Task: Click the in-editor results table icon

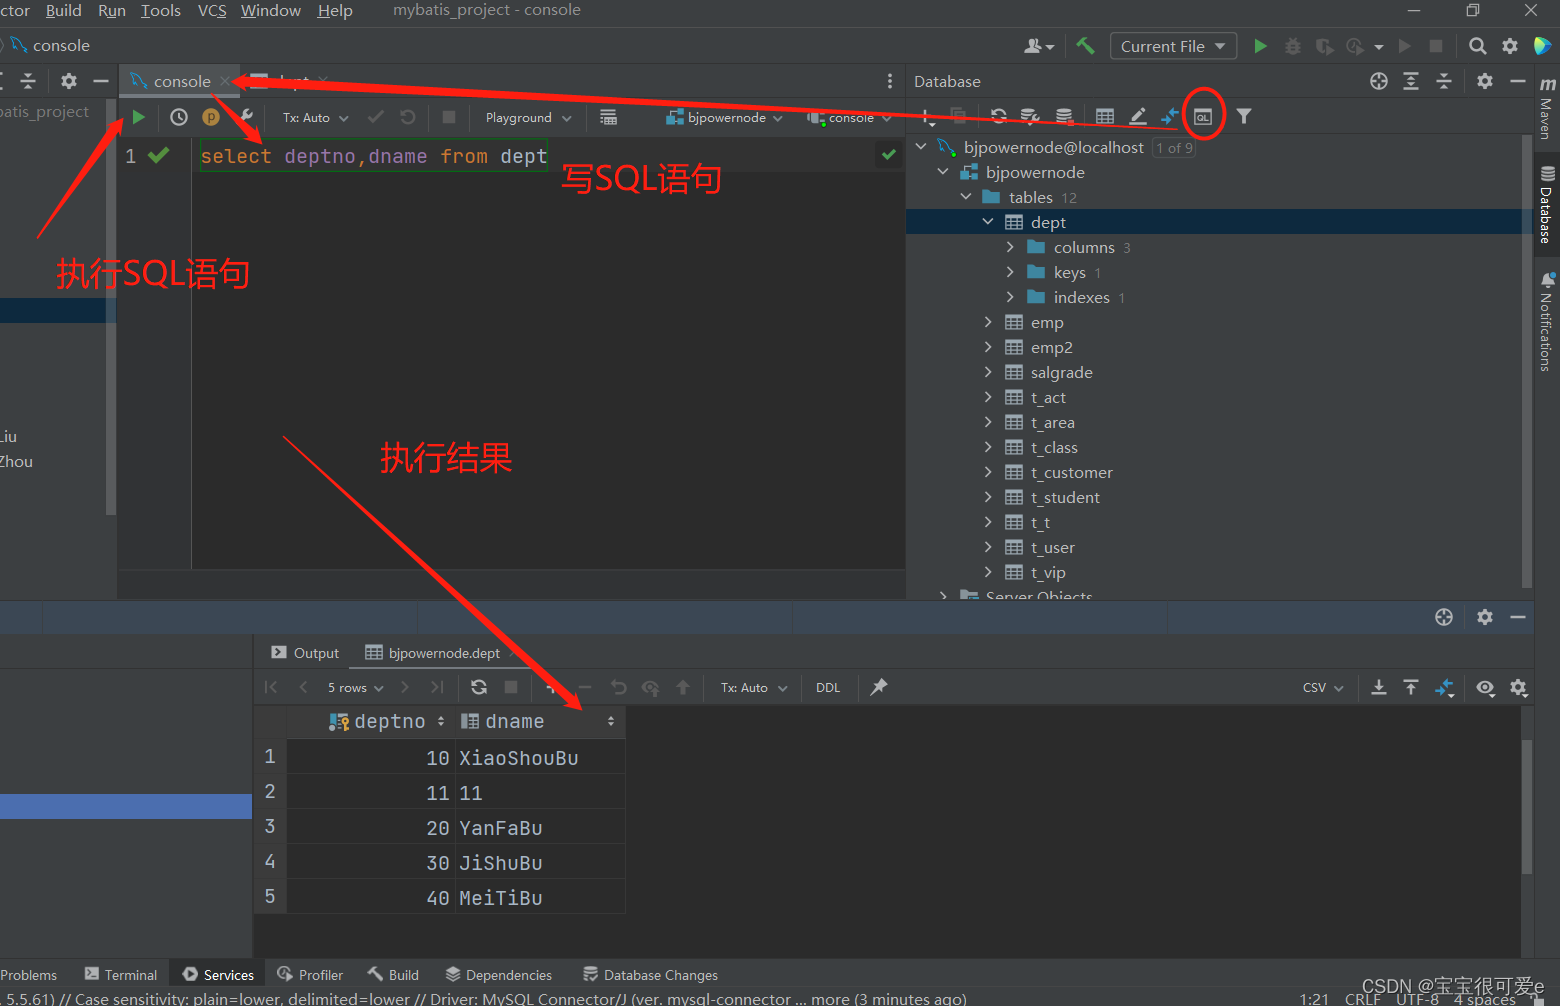Action: click(608, 117)
